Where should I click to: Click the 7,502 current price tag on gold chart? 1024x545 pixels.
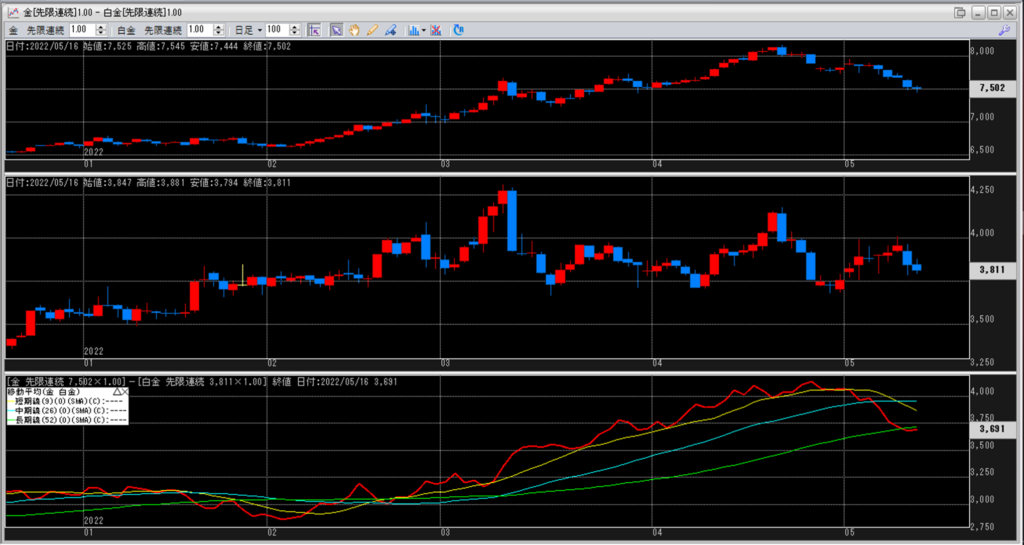coord(991,88)
